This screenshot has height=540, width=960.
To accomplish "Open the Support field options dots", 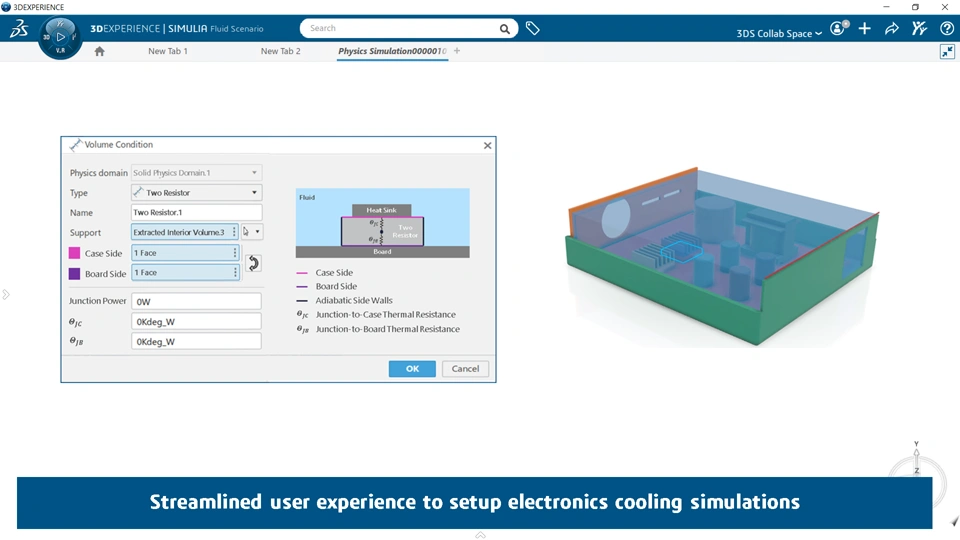I will (234, 232).
